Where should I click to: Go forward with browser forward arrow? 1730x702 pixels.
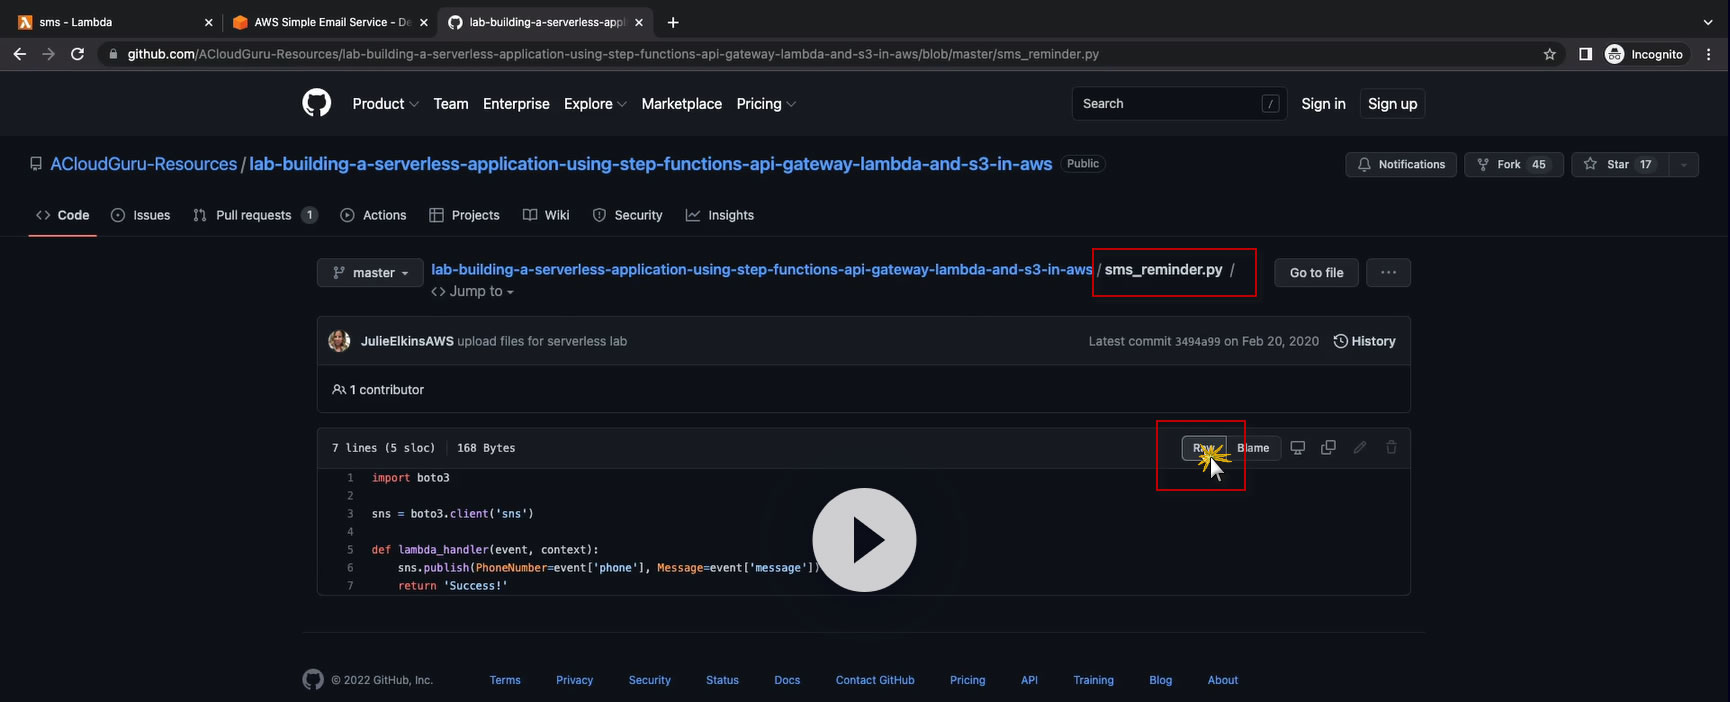48,54
